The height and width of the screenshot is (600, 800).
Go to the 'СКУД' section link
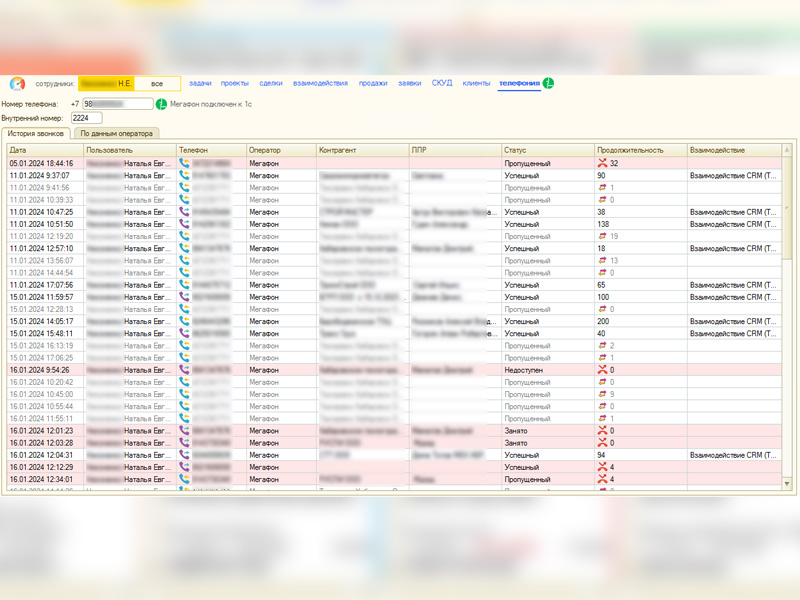tap(442, 84)
